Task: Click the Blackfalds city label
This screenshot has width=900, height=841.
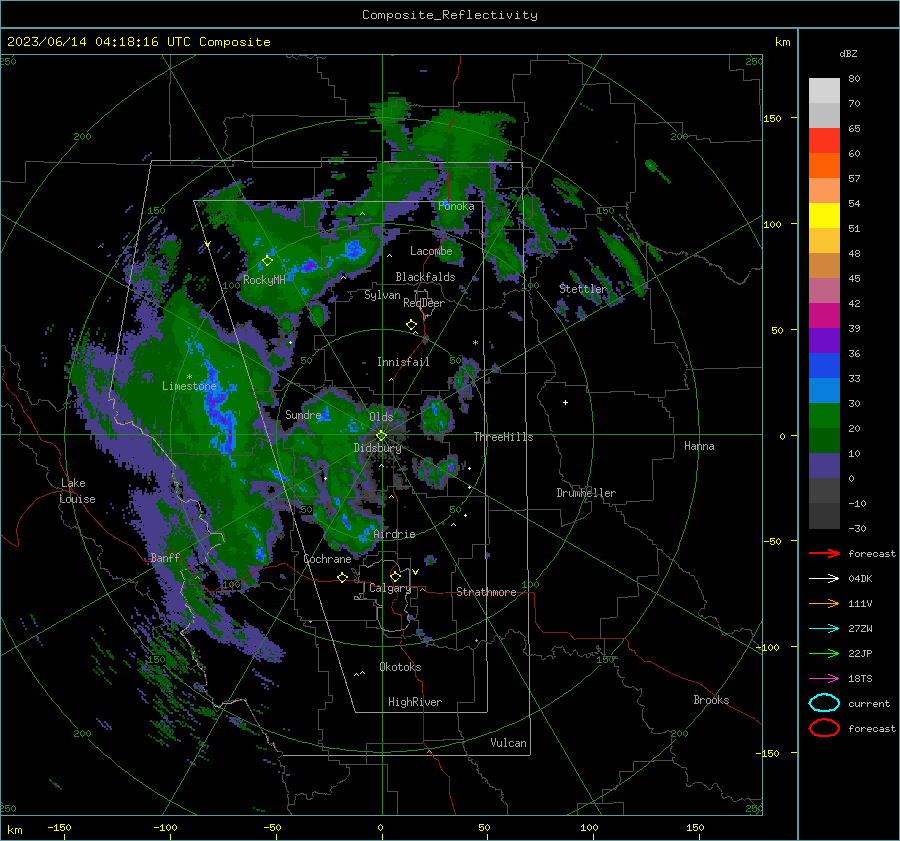Action: [x=425, y=277]
